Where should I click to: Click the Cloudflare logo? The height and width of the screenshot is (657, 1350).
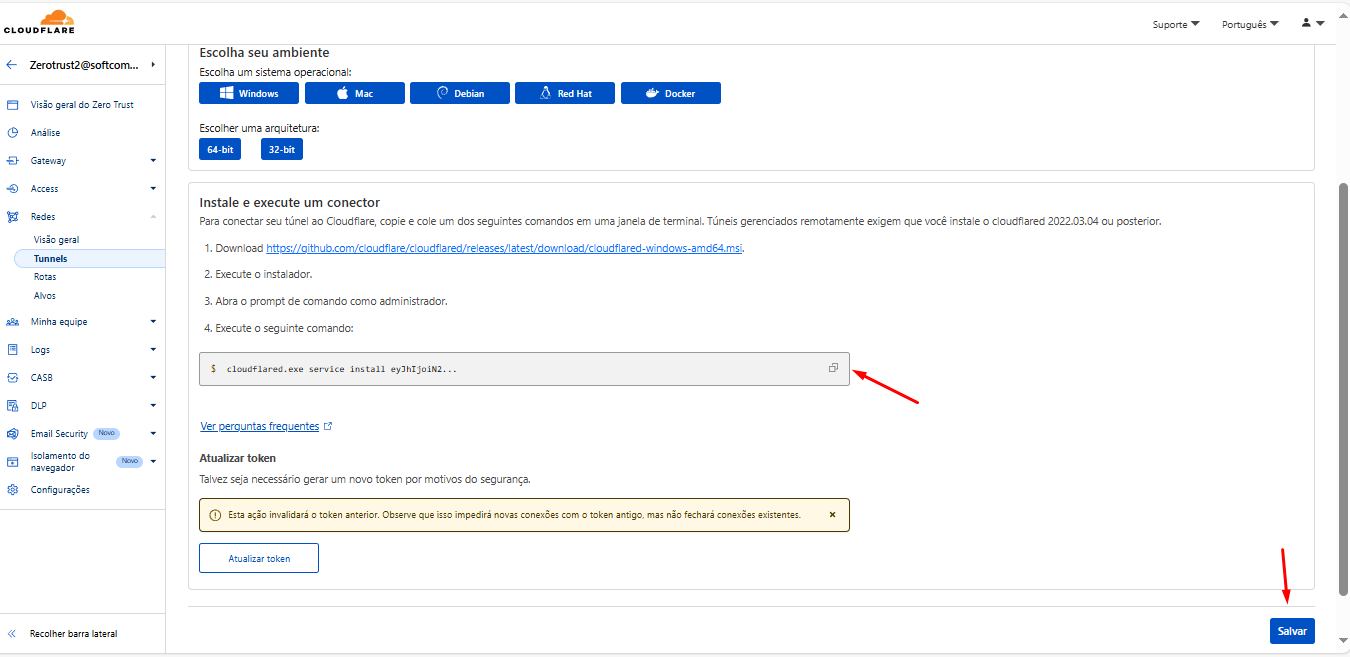(x=39, y=22)
